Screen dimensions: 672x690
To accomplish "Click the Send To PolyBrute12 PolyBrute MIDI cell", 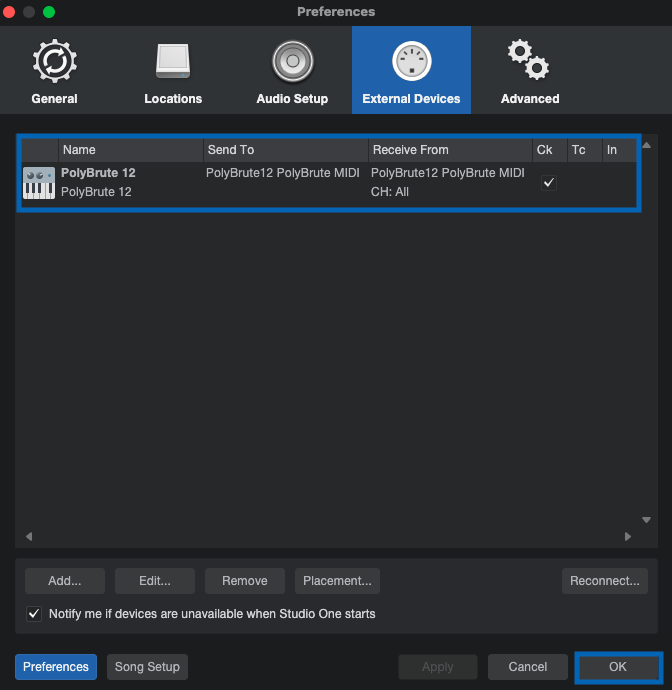I will pyautogui.click(x=283, y=173).
